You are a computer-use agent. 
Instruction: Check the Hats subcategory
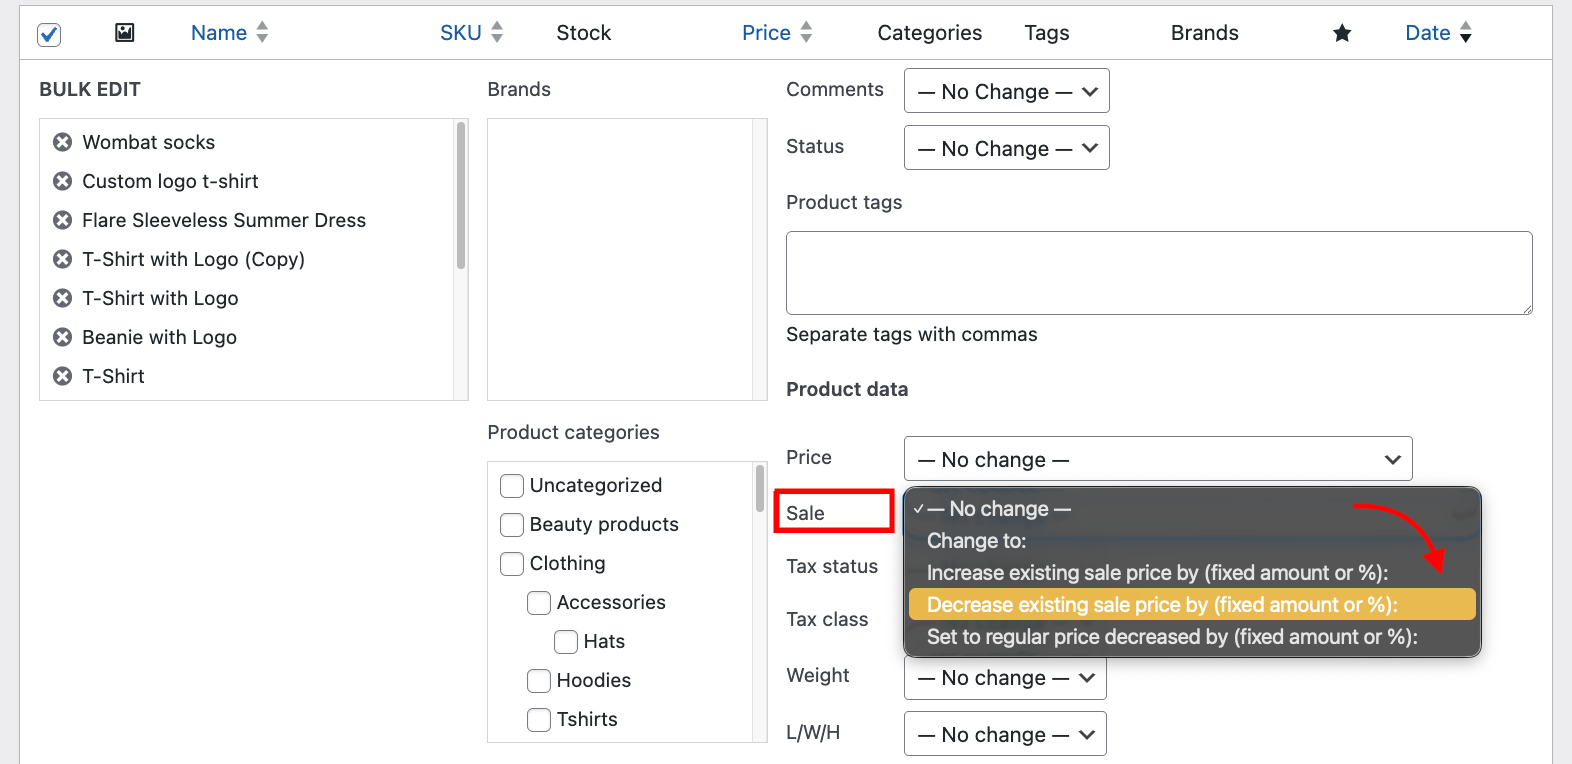coord(566,642)
